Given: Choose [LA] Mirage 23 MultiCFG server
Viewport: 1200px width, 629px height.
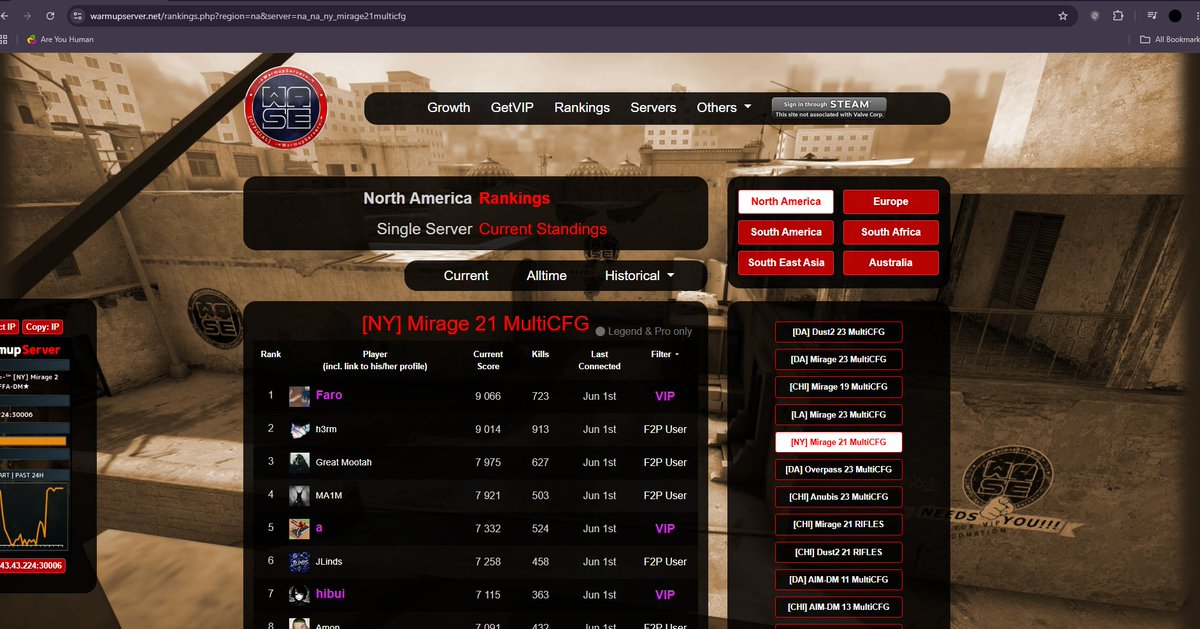Looking at the screenshot, I should point(838,414).
